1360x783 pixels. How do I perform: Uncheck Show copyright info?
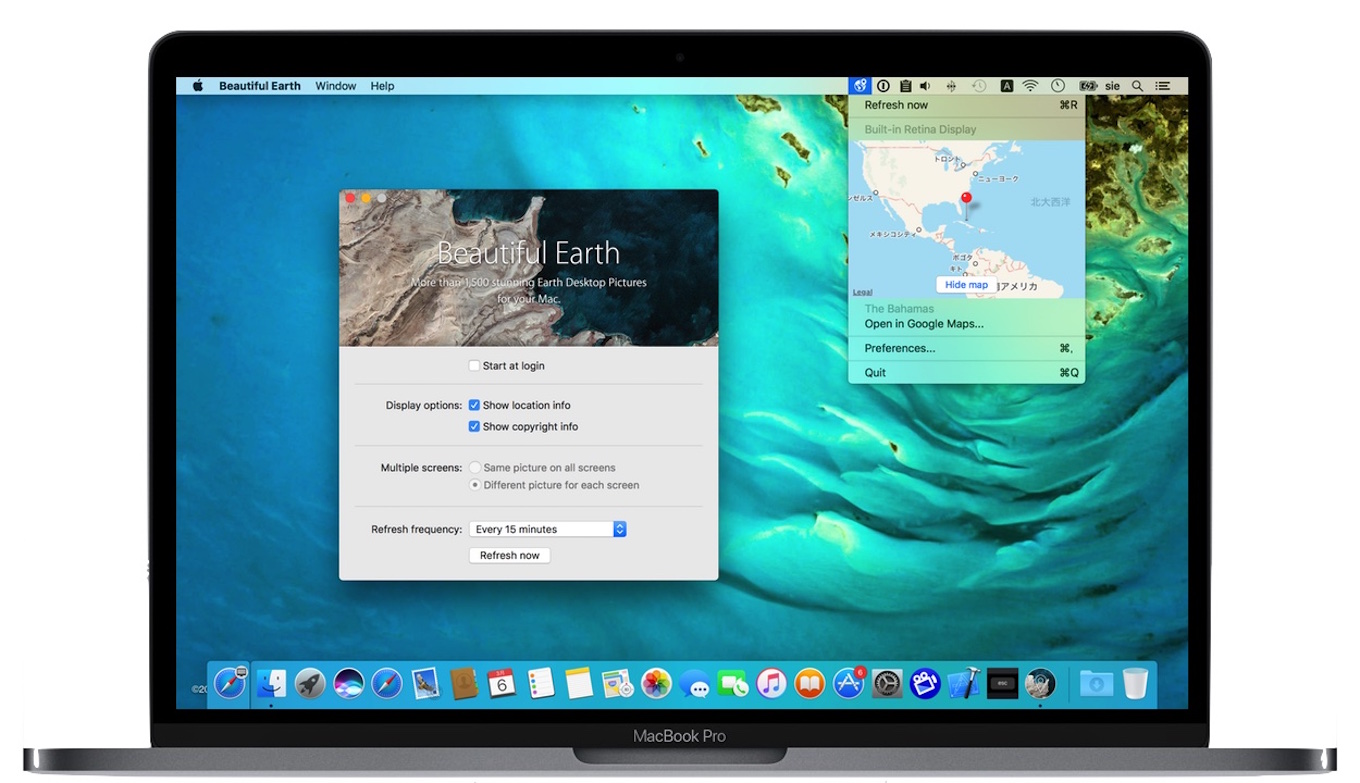[474, 426]
